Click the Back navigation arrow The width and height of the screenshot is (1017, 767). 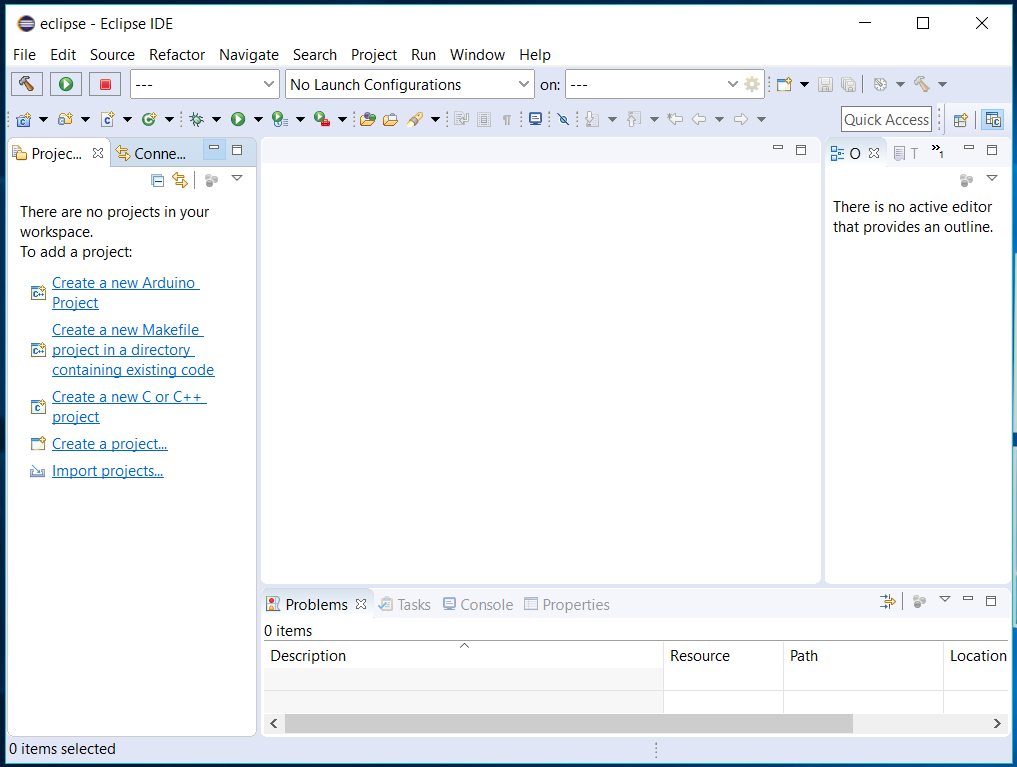tap(699, 119)
